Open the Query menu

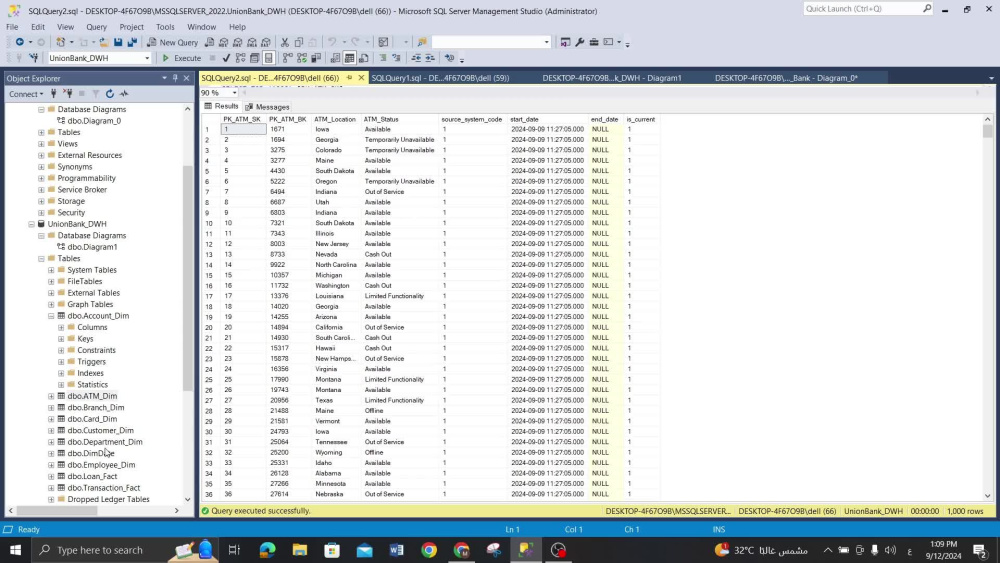[x=96, y=27]
